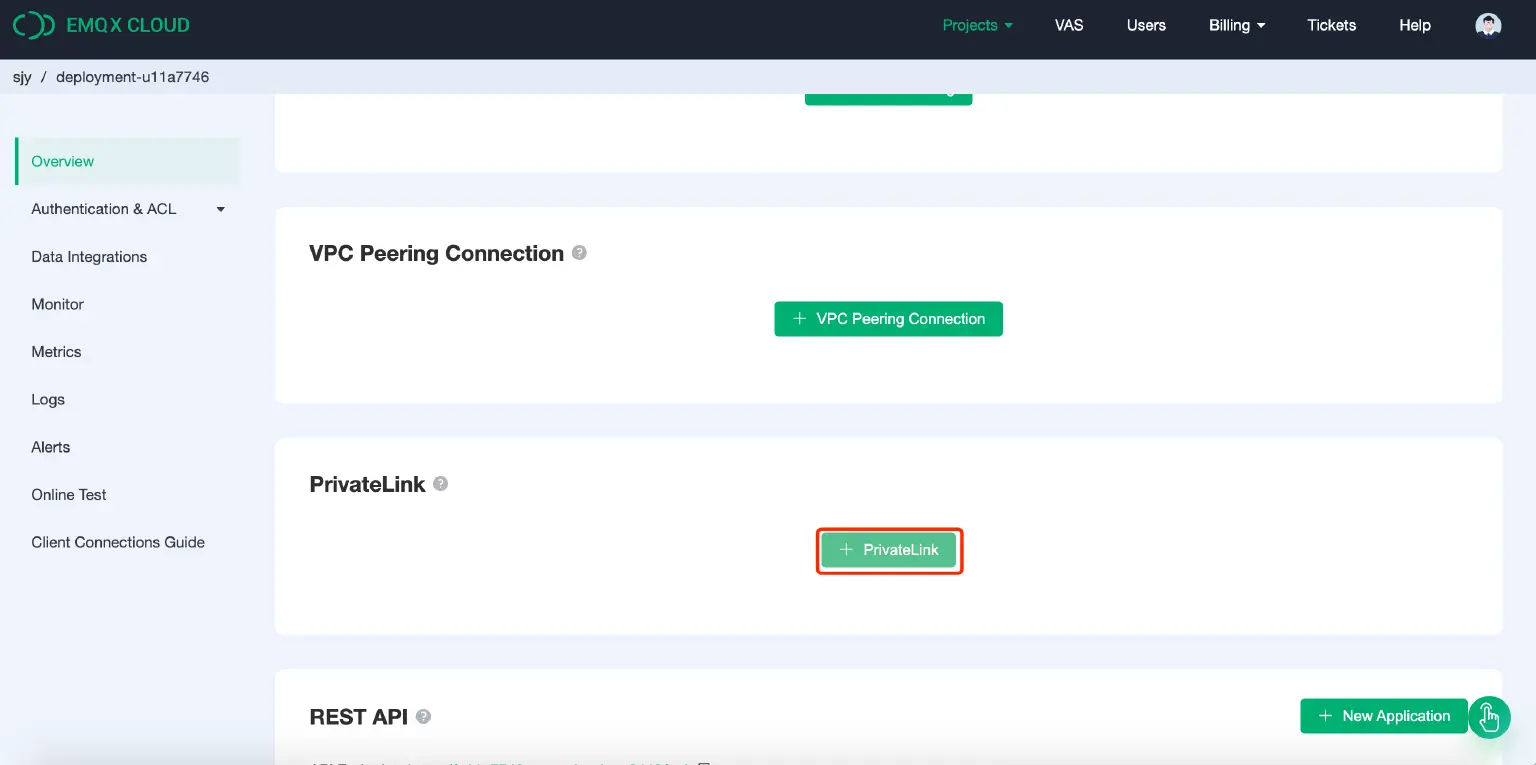Click the plus icon on New Application button

(1325, 716)
